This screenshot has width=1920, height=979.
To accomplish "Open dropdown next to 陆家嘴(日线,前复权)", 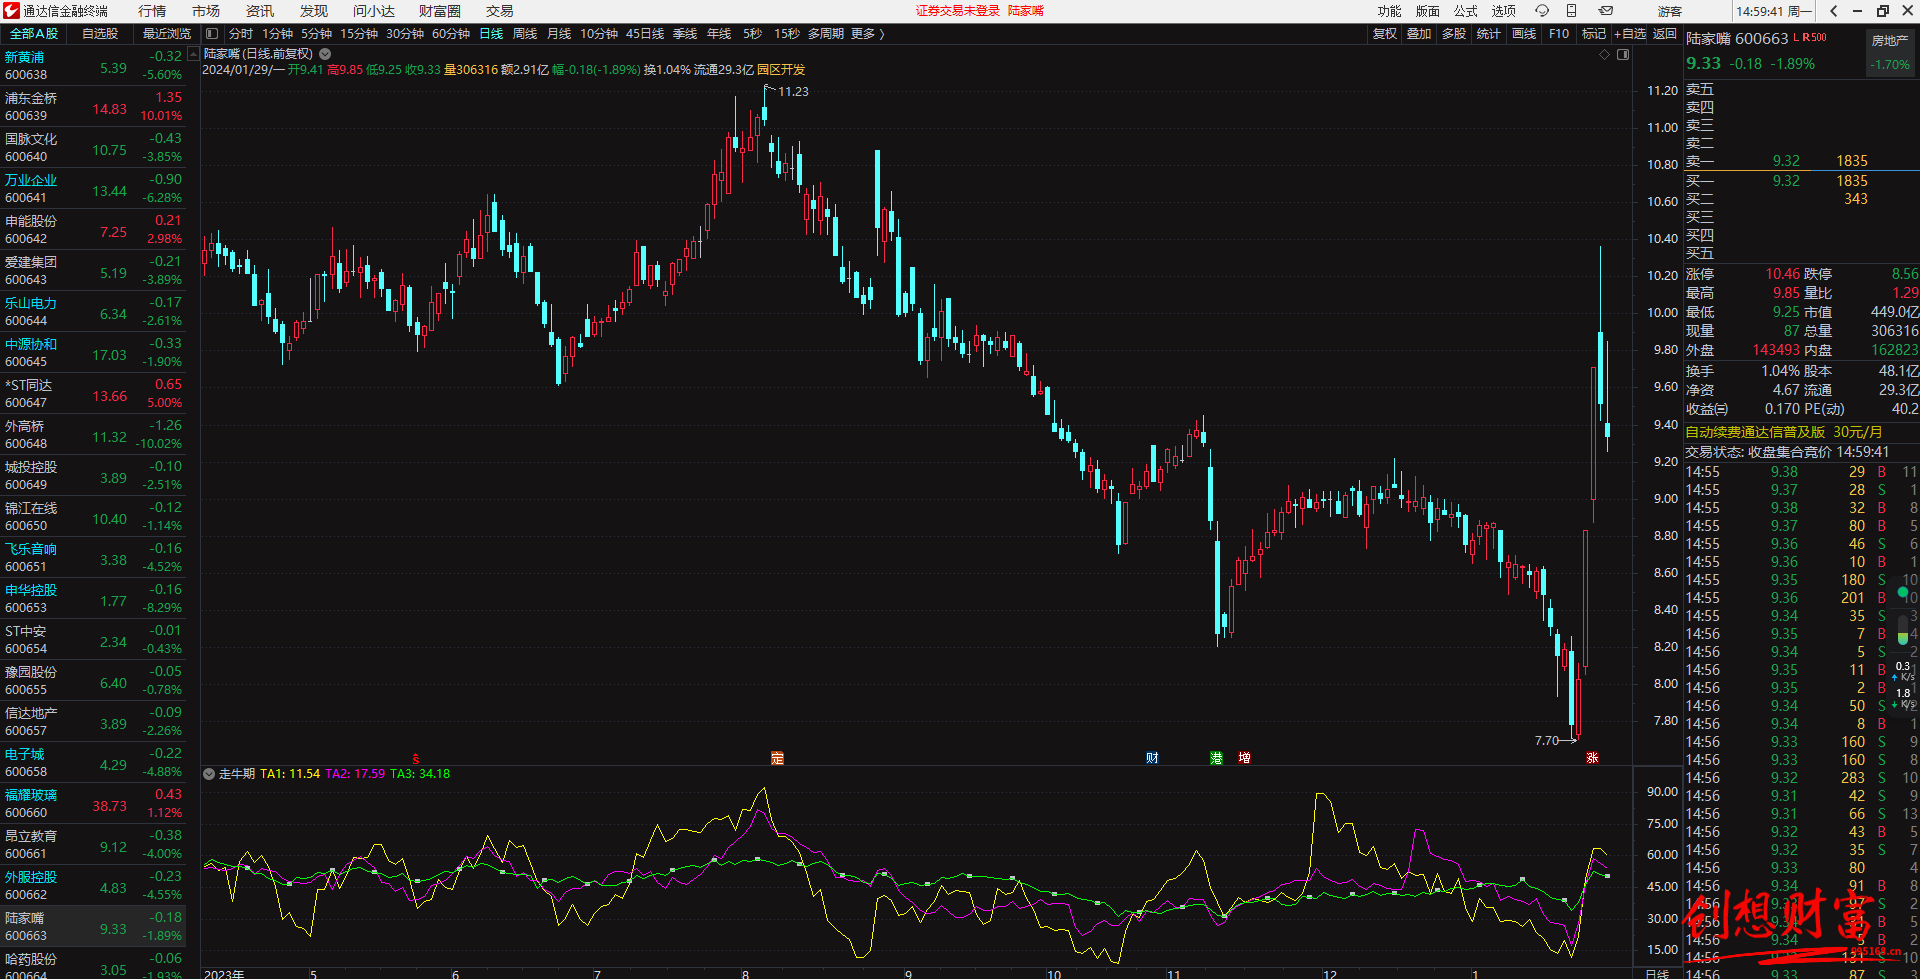I will pyautogui.click(x=325, y=54).
